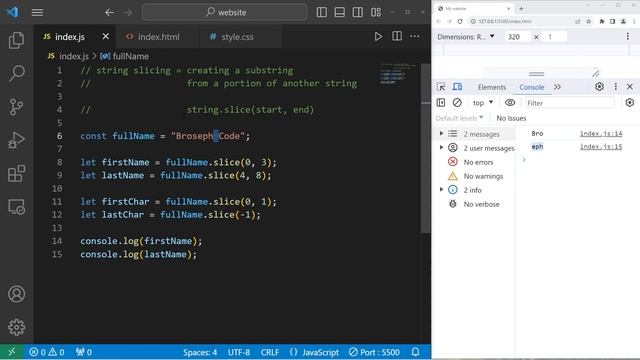Screen dimensions: 640x360
Task: Click ports forwarded status item
Action: pos(84,352)
